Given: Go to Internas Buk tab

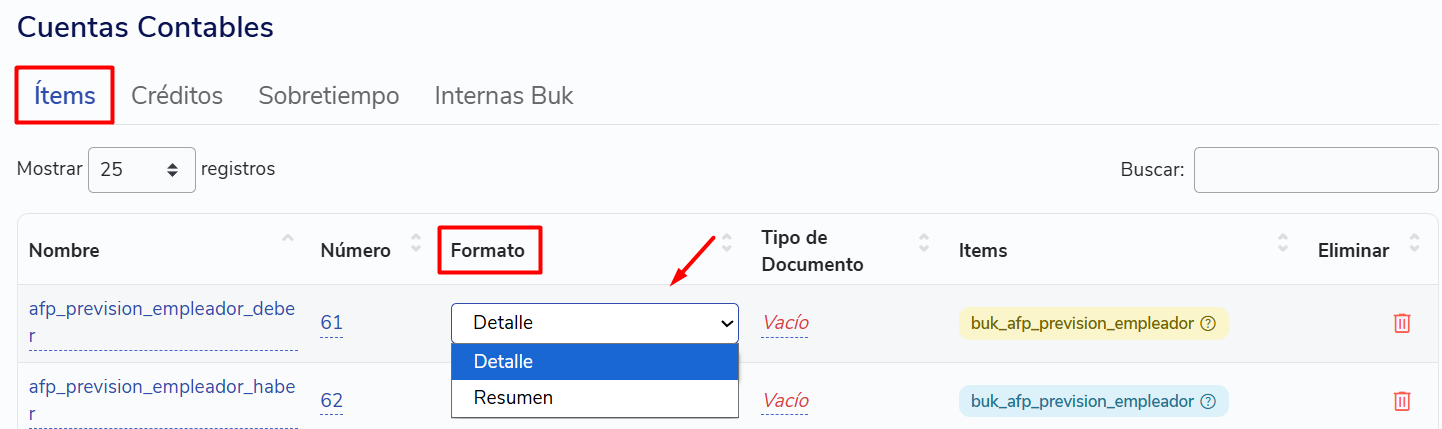Looking at the screenshot, I should pyautogui.click(x=504, y=96).
